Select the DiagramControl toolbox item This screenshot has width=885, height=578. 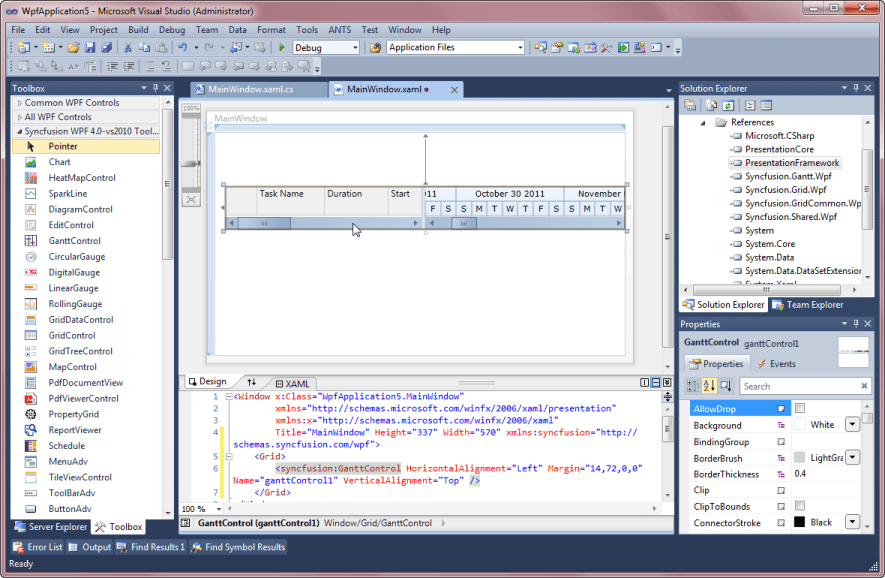[x=80, y=209]
